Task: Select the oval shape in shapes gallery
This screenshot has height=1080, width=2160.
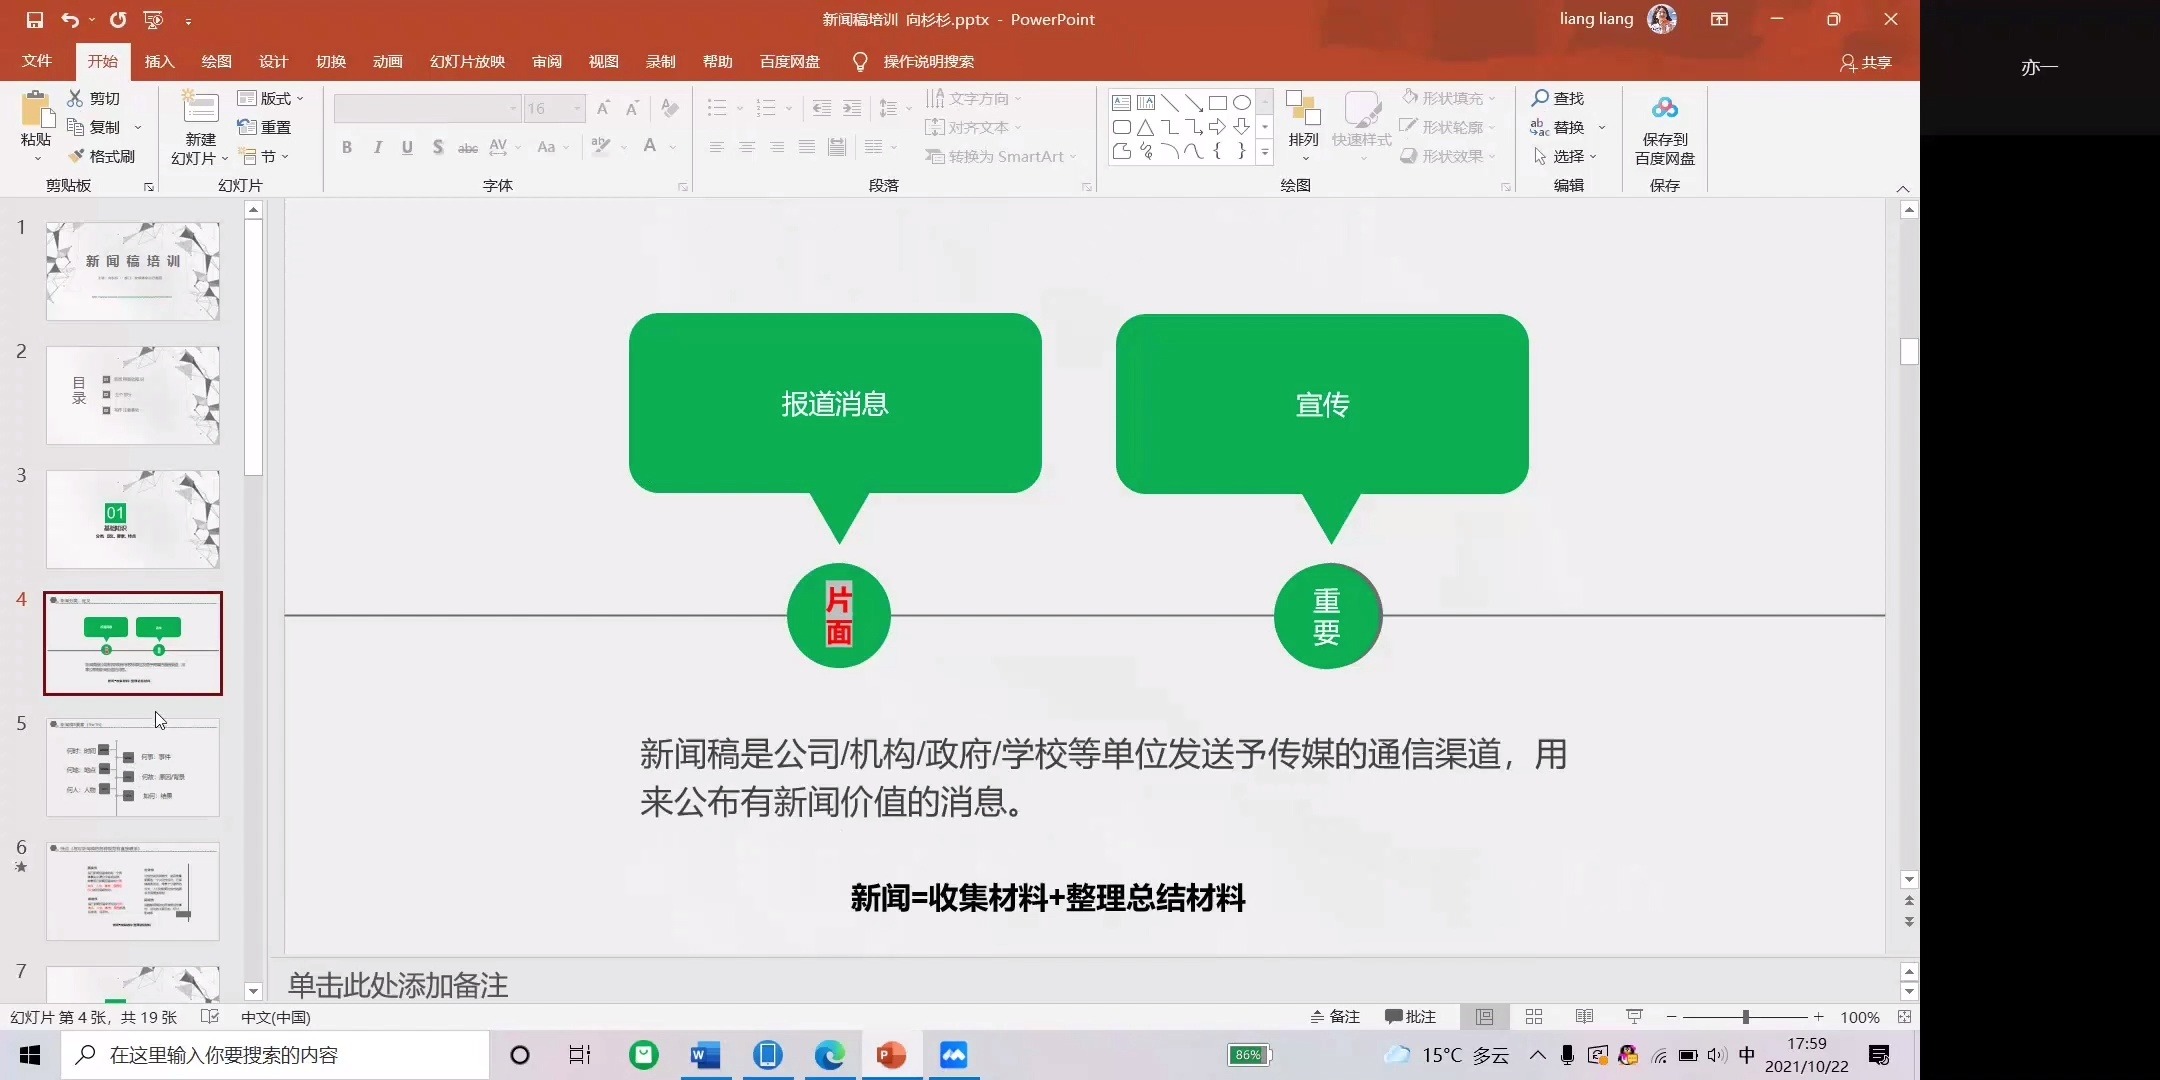Action: [1241, 102]
